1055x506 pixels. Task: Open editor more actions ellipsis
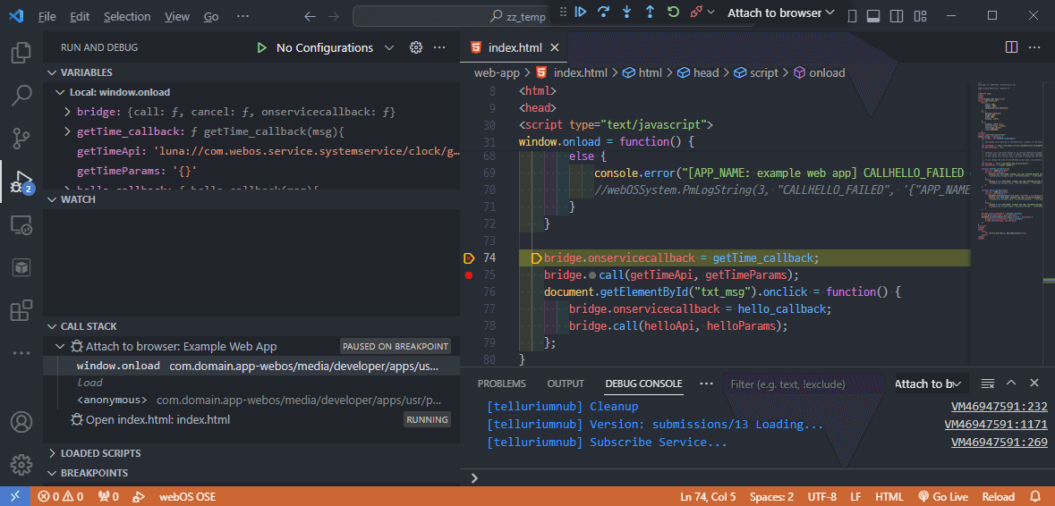(1033, 47)
